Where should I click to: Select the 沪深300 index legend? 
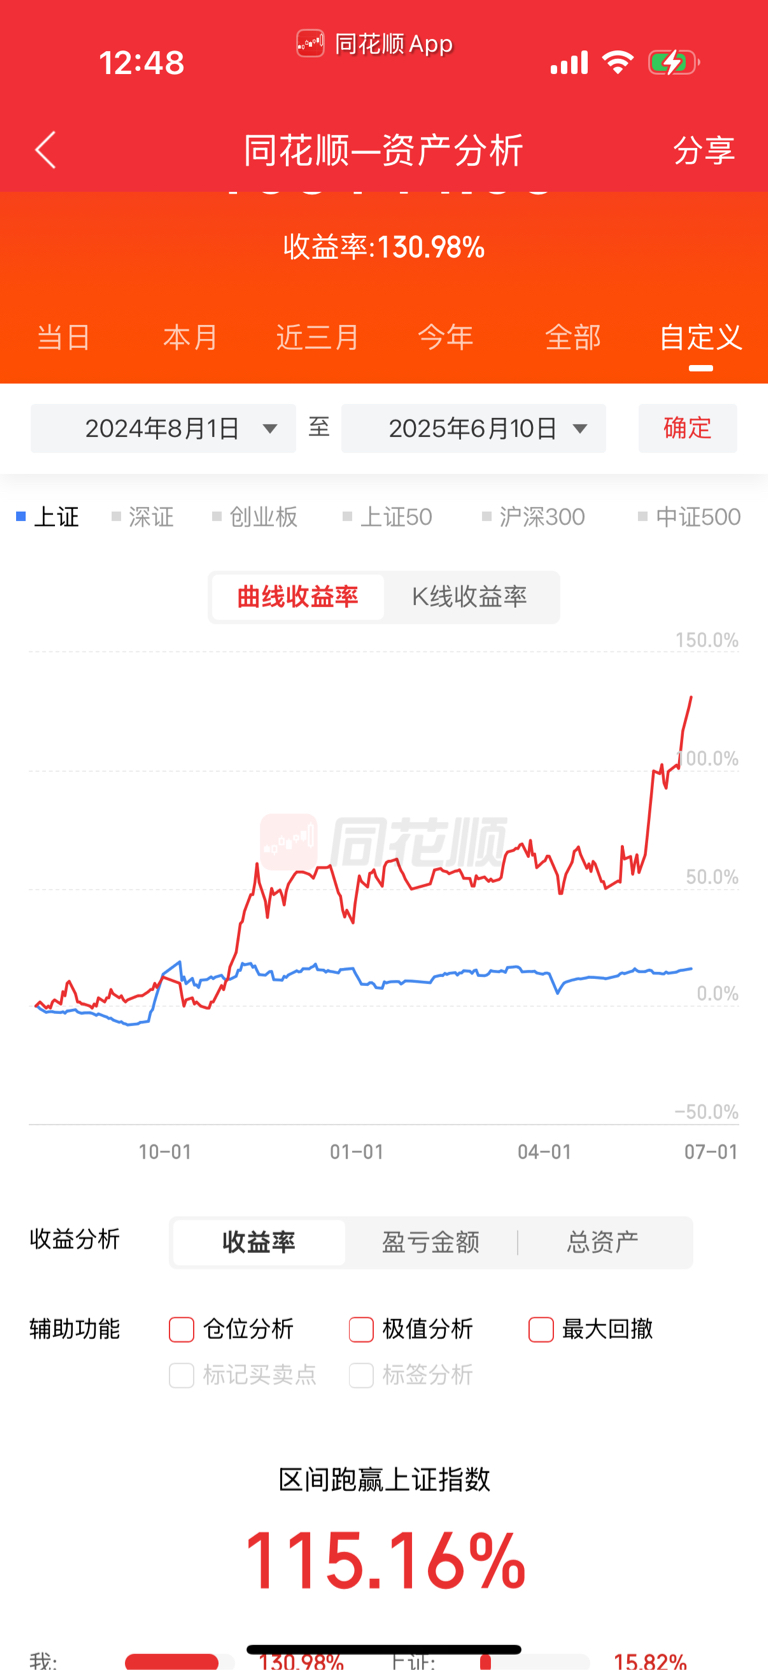click(533, 517)
